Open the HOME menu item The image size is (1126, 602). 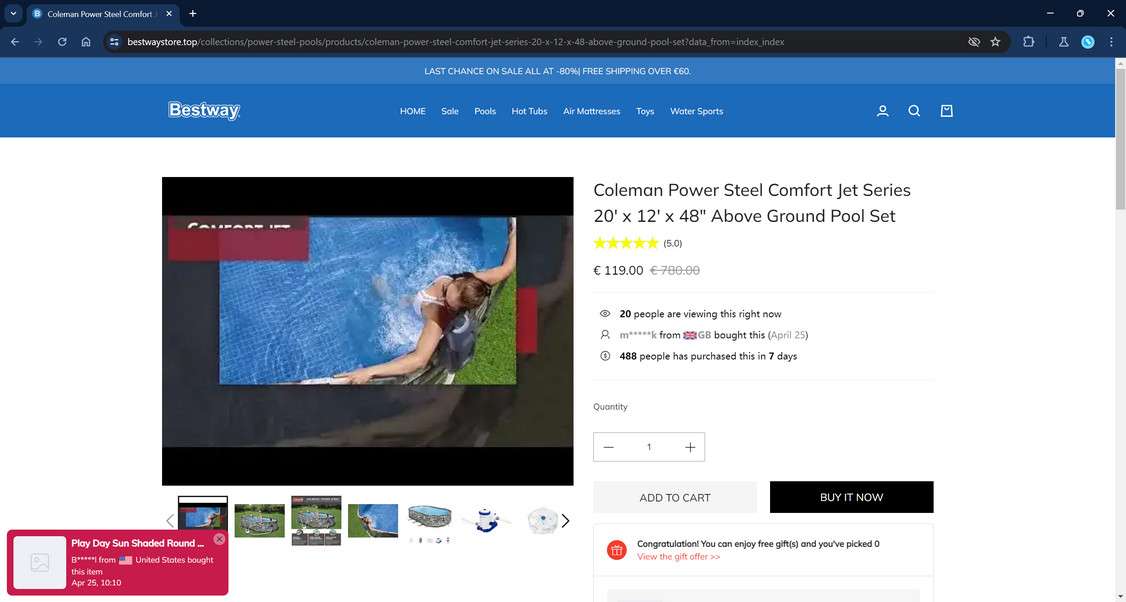tap(413, 111)
